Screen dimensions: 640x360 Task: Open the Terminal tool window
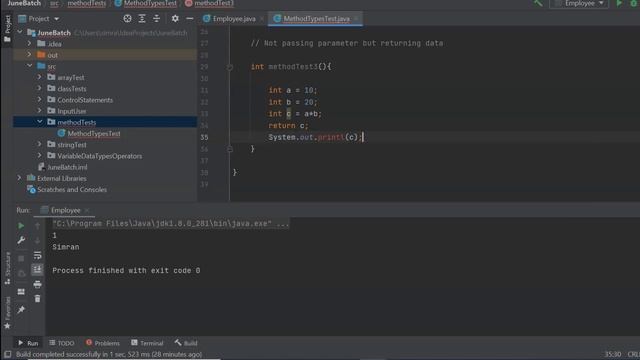147,343
